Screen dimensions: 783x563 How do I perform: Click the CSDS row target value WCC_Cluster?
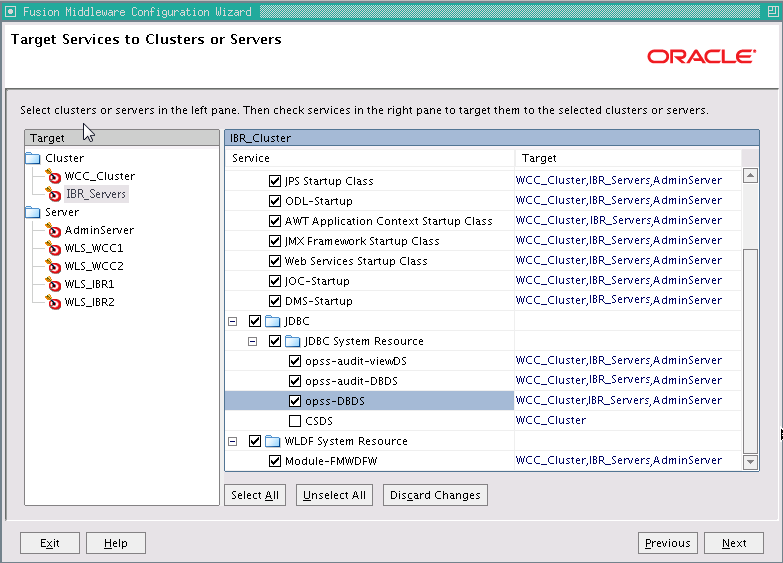click(550, 421)
